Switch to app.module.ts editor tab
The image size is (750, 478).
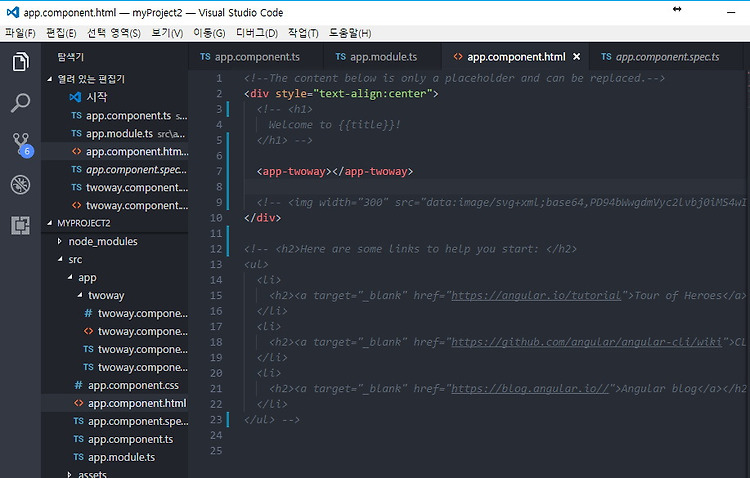(x=383, y=56)
